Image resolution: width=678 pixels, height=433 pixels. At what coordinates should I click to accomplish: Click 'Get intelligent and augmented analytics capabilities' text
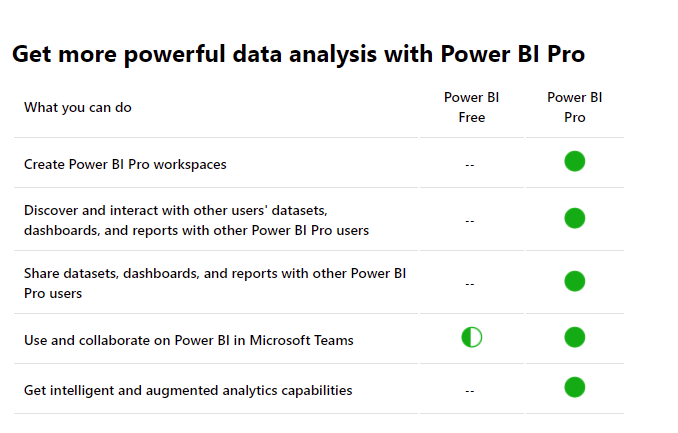(188, 391)
